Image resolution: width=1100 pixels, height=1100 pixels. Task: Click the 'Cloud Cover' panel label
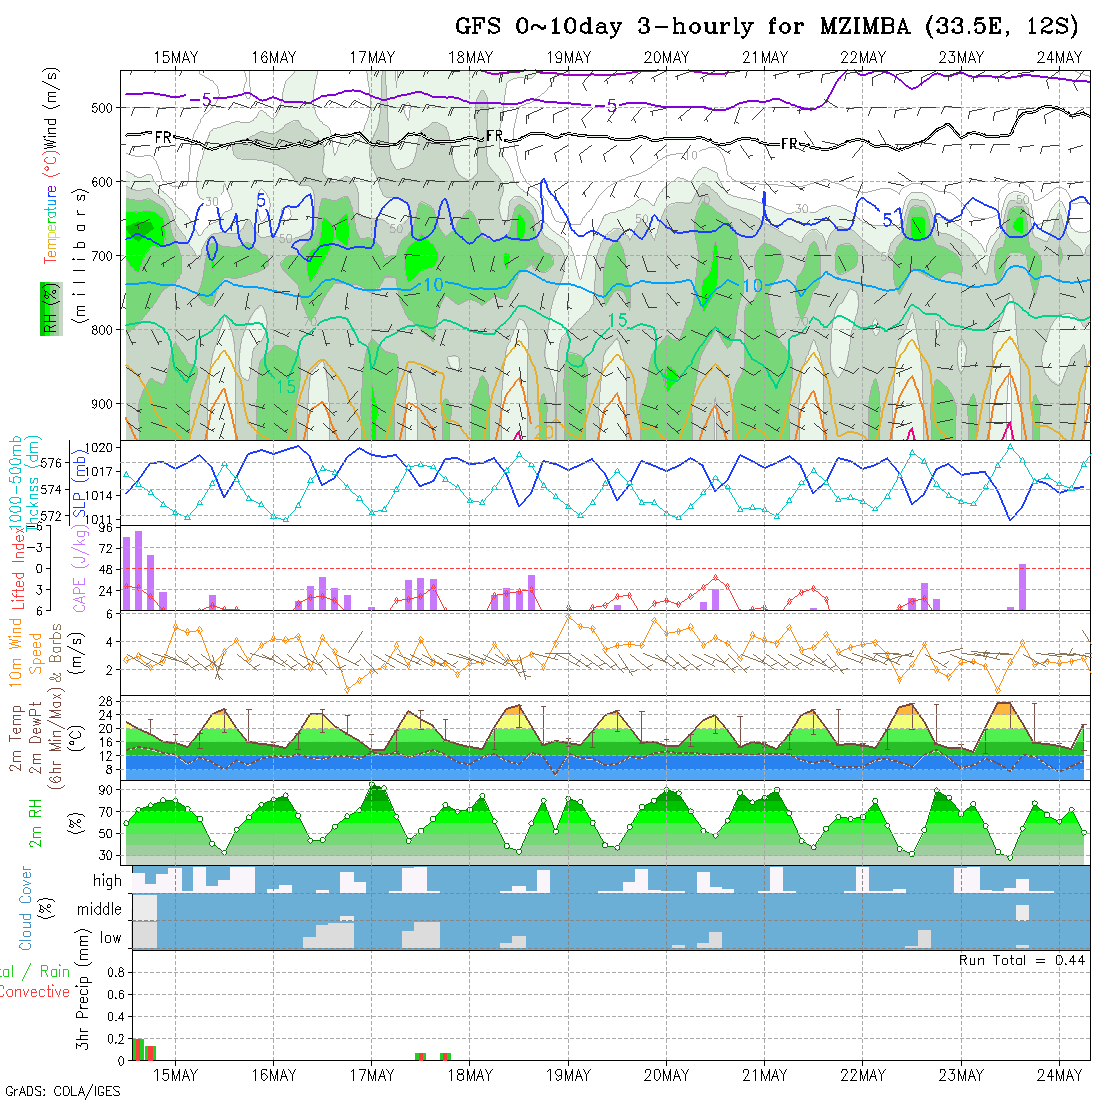tap(26, 908)
